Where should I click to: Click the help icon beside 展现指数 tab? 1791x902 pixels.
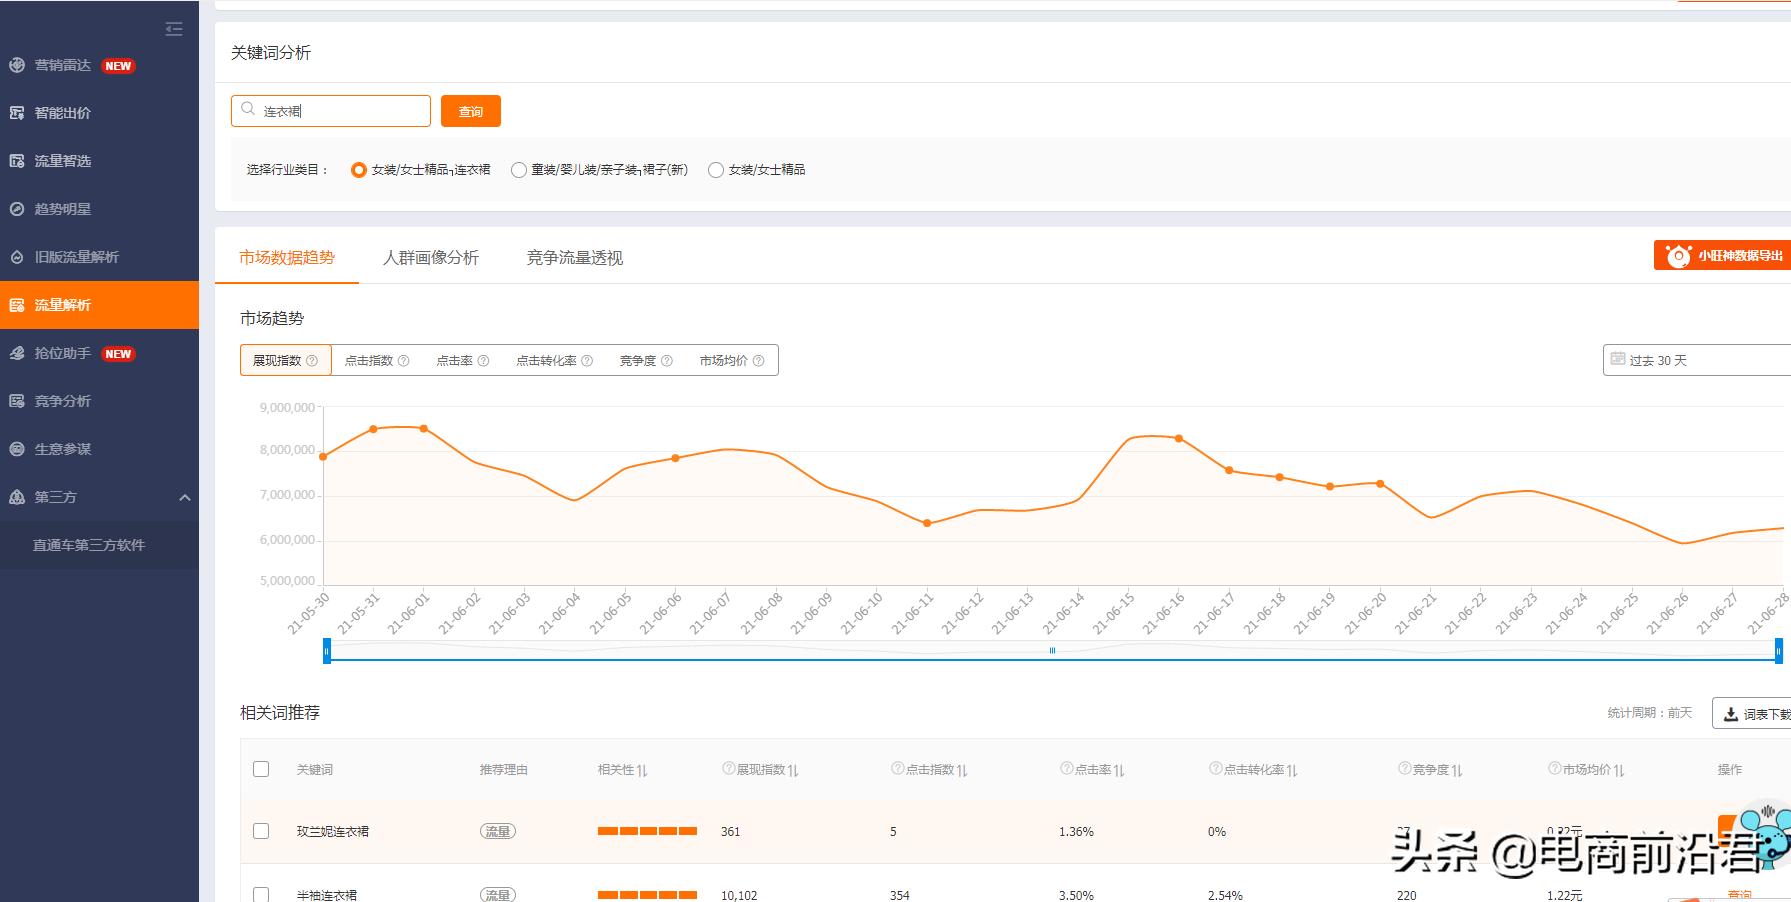click(312, 361)
